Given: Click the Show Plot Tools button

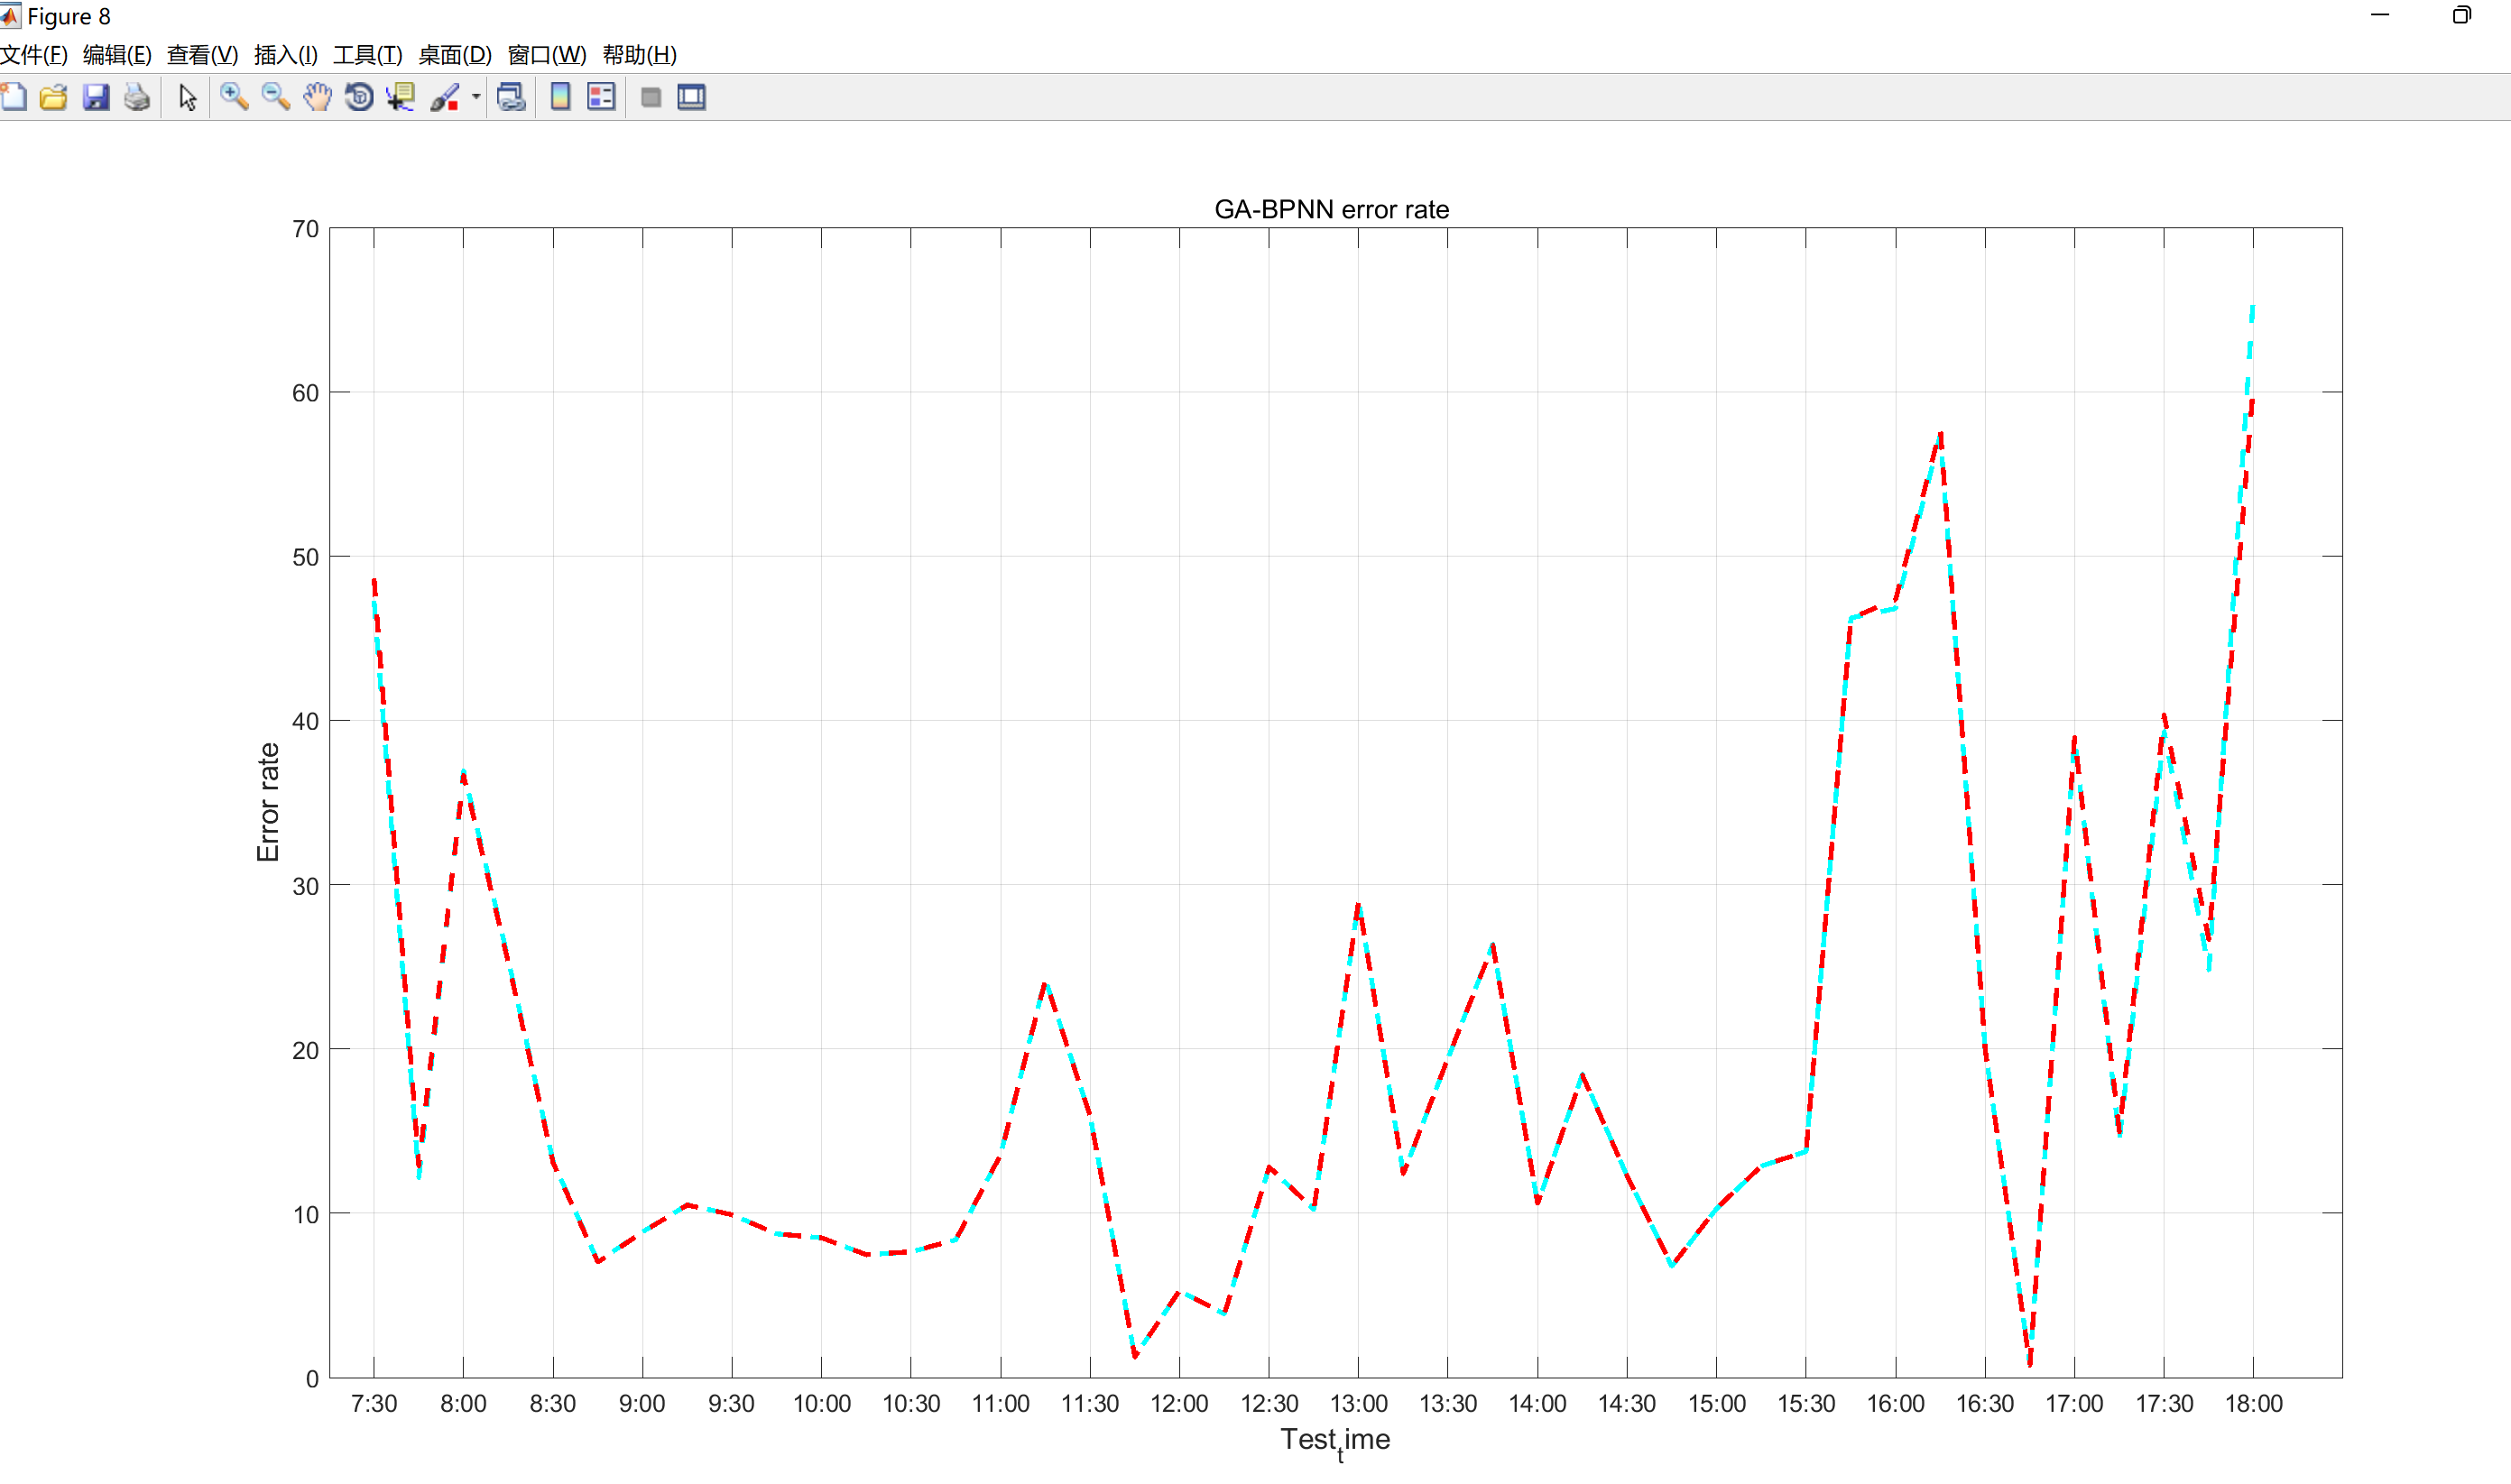Looking at the screenshot, I should [692, 97].
